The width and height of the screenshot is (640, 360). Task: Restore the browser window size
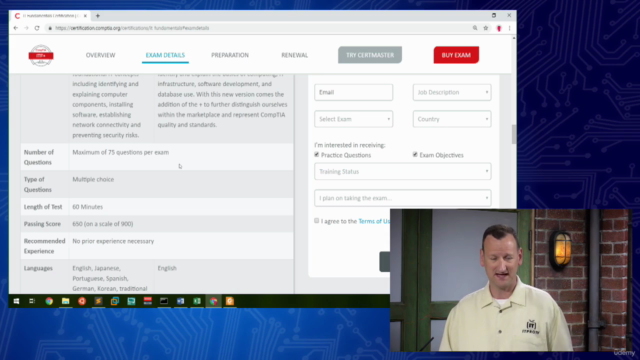click(x=494, y=16)
